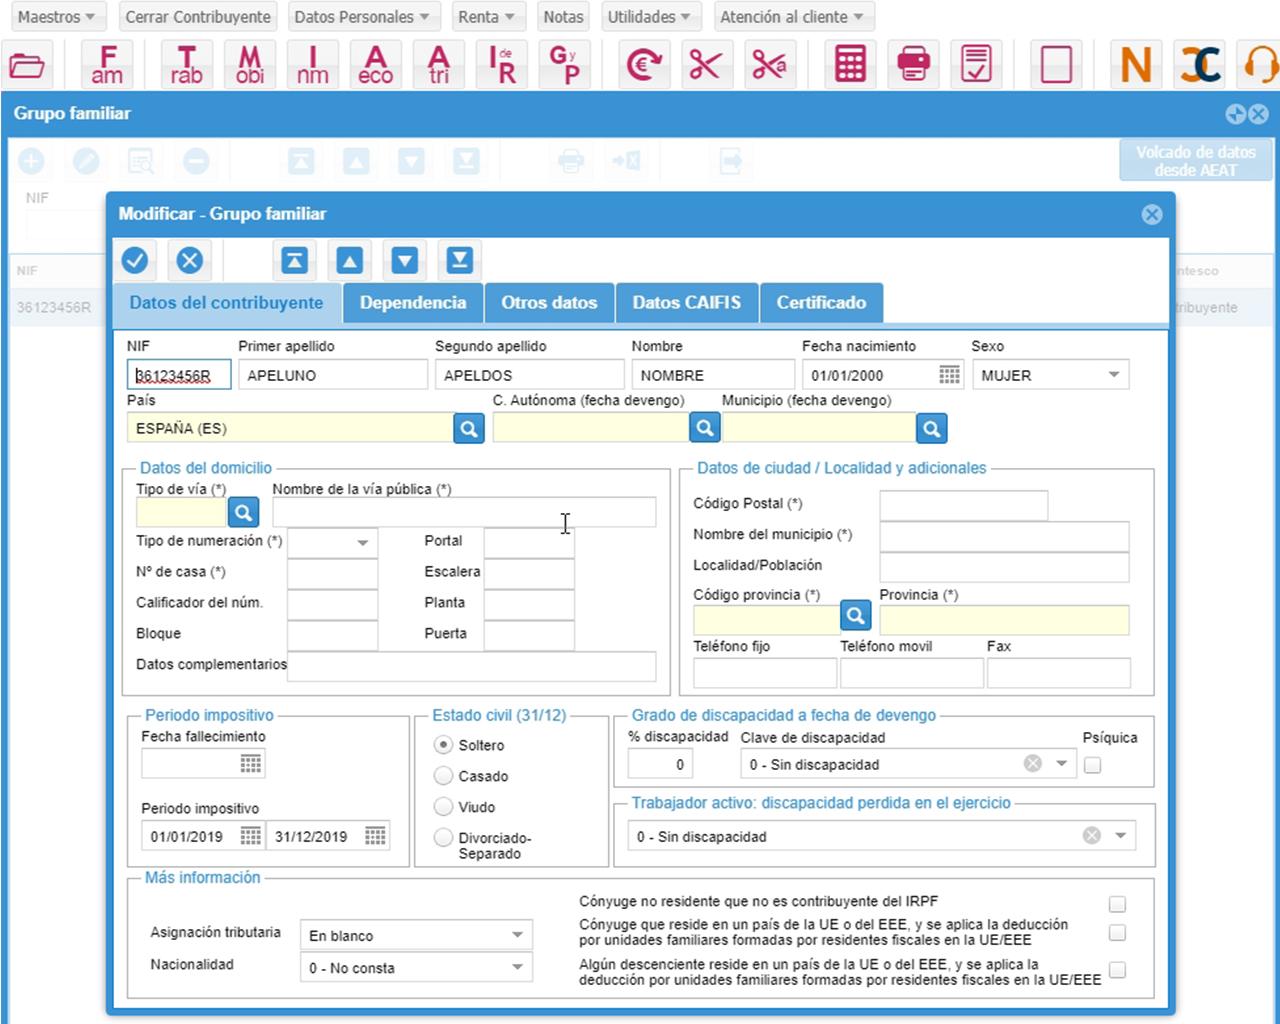Go to last record arrow icon
Viewport: 1280px width, 1024px height.
click(x=459, y=261)
